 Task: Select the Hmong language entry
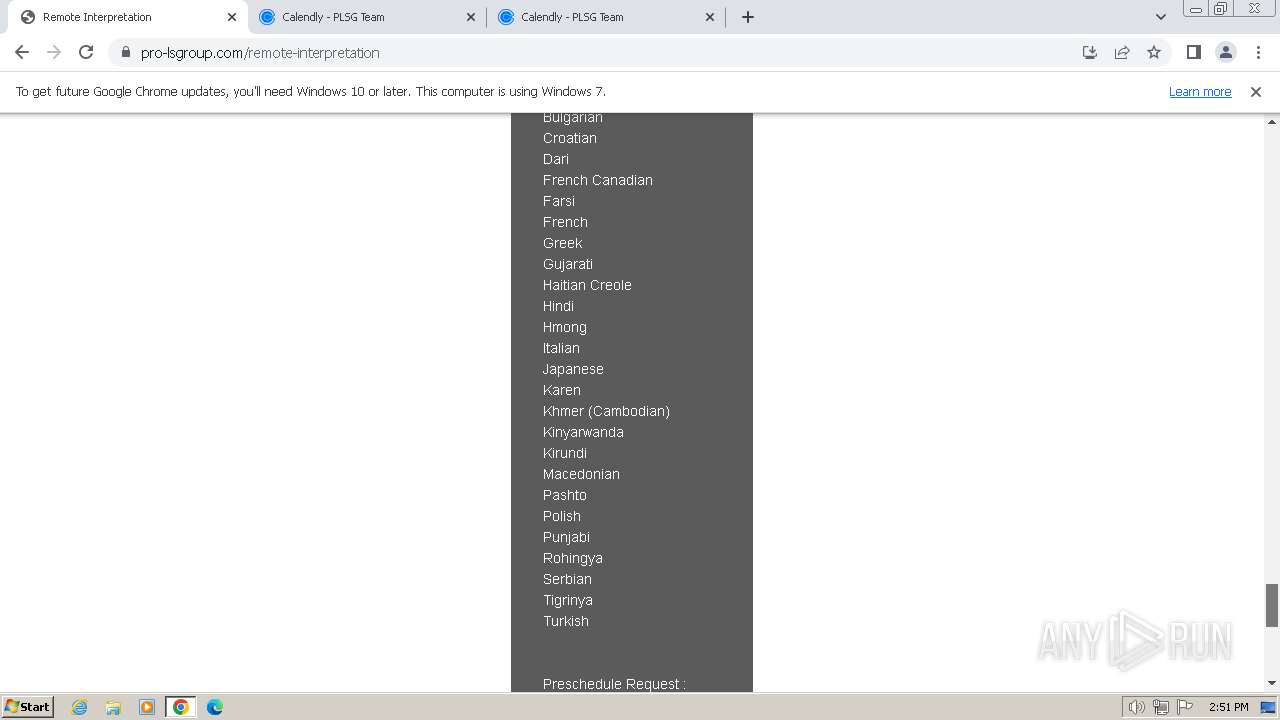565,327
